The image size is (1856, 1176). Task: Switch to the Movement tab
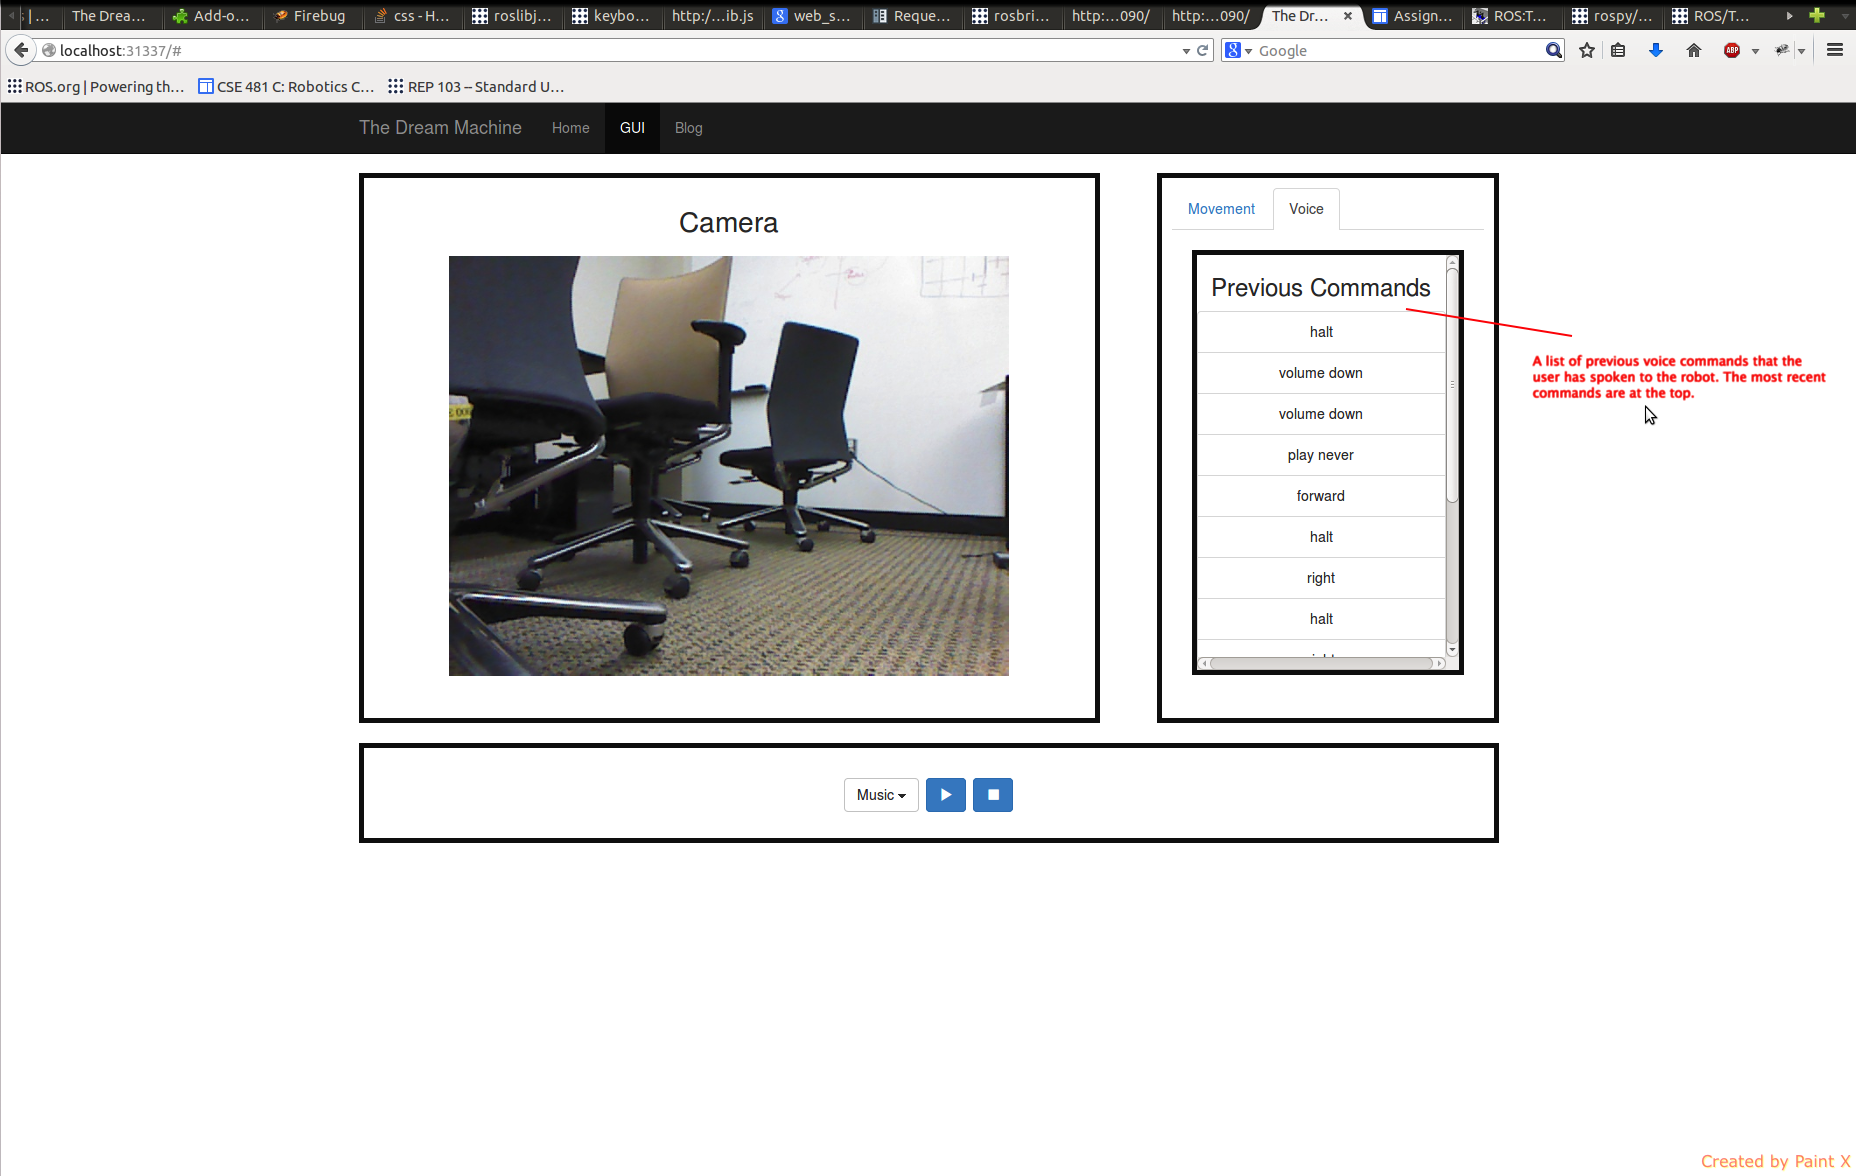click(1221, 209)
